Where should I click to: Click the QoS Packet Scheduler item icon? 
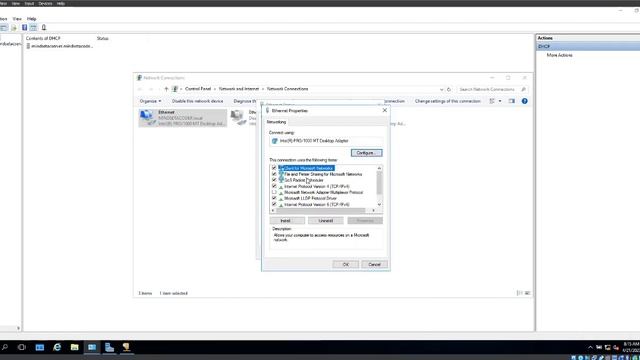click(x=281, y=180)
